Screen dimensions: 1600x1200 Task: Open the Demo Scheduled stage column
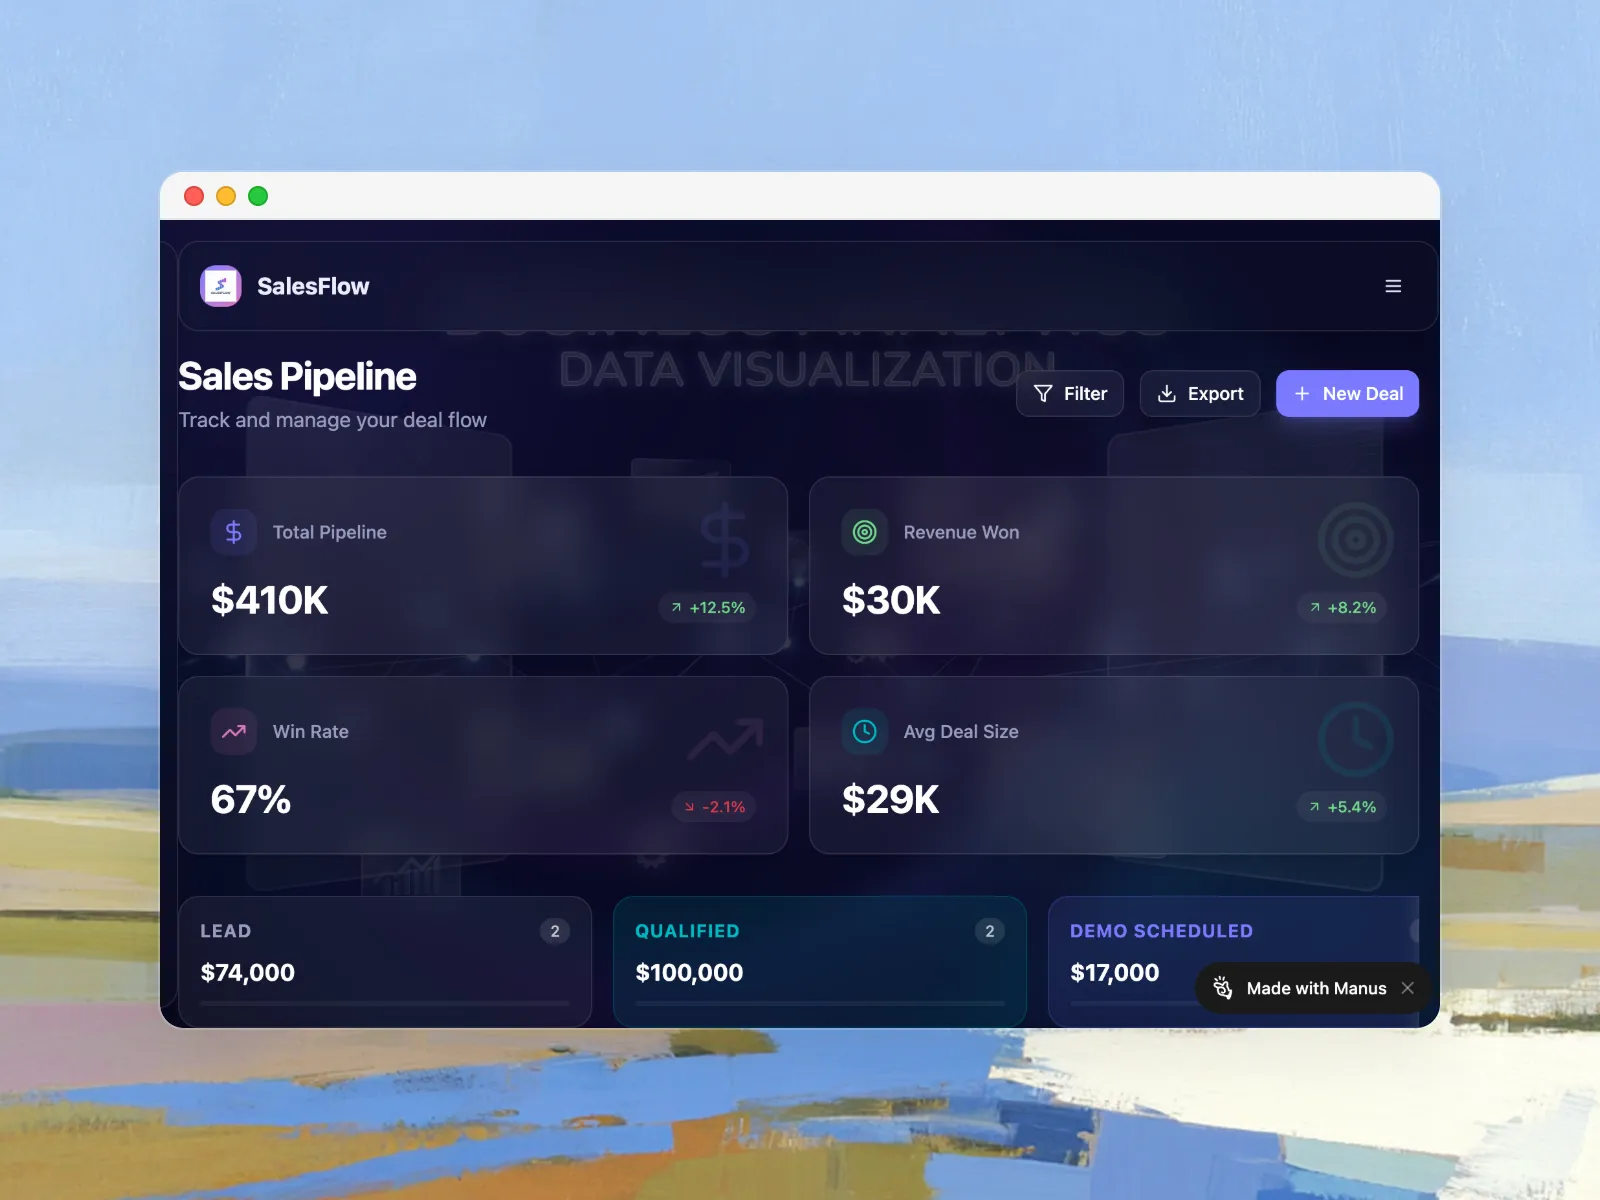click(x=1161, y=931)
